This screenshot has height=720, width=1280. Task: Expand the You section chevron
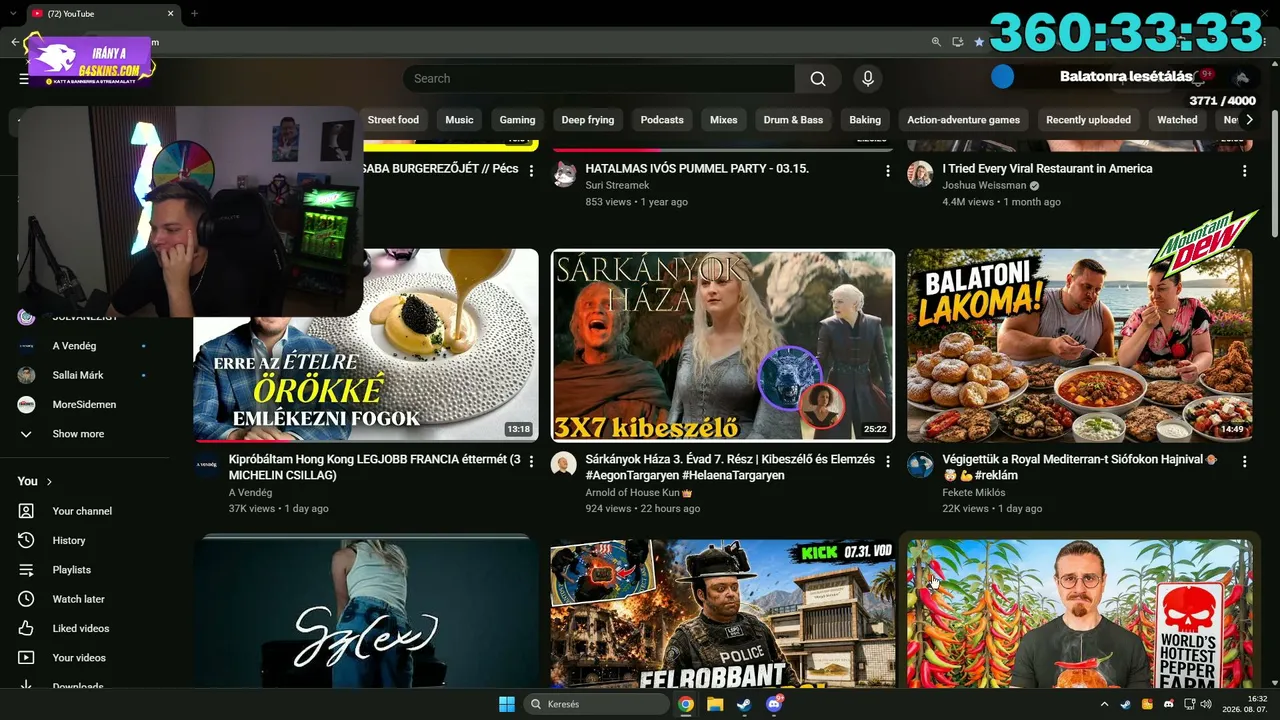(49, 482)
